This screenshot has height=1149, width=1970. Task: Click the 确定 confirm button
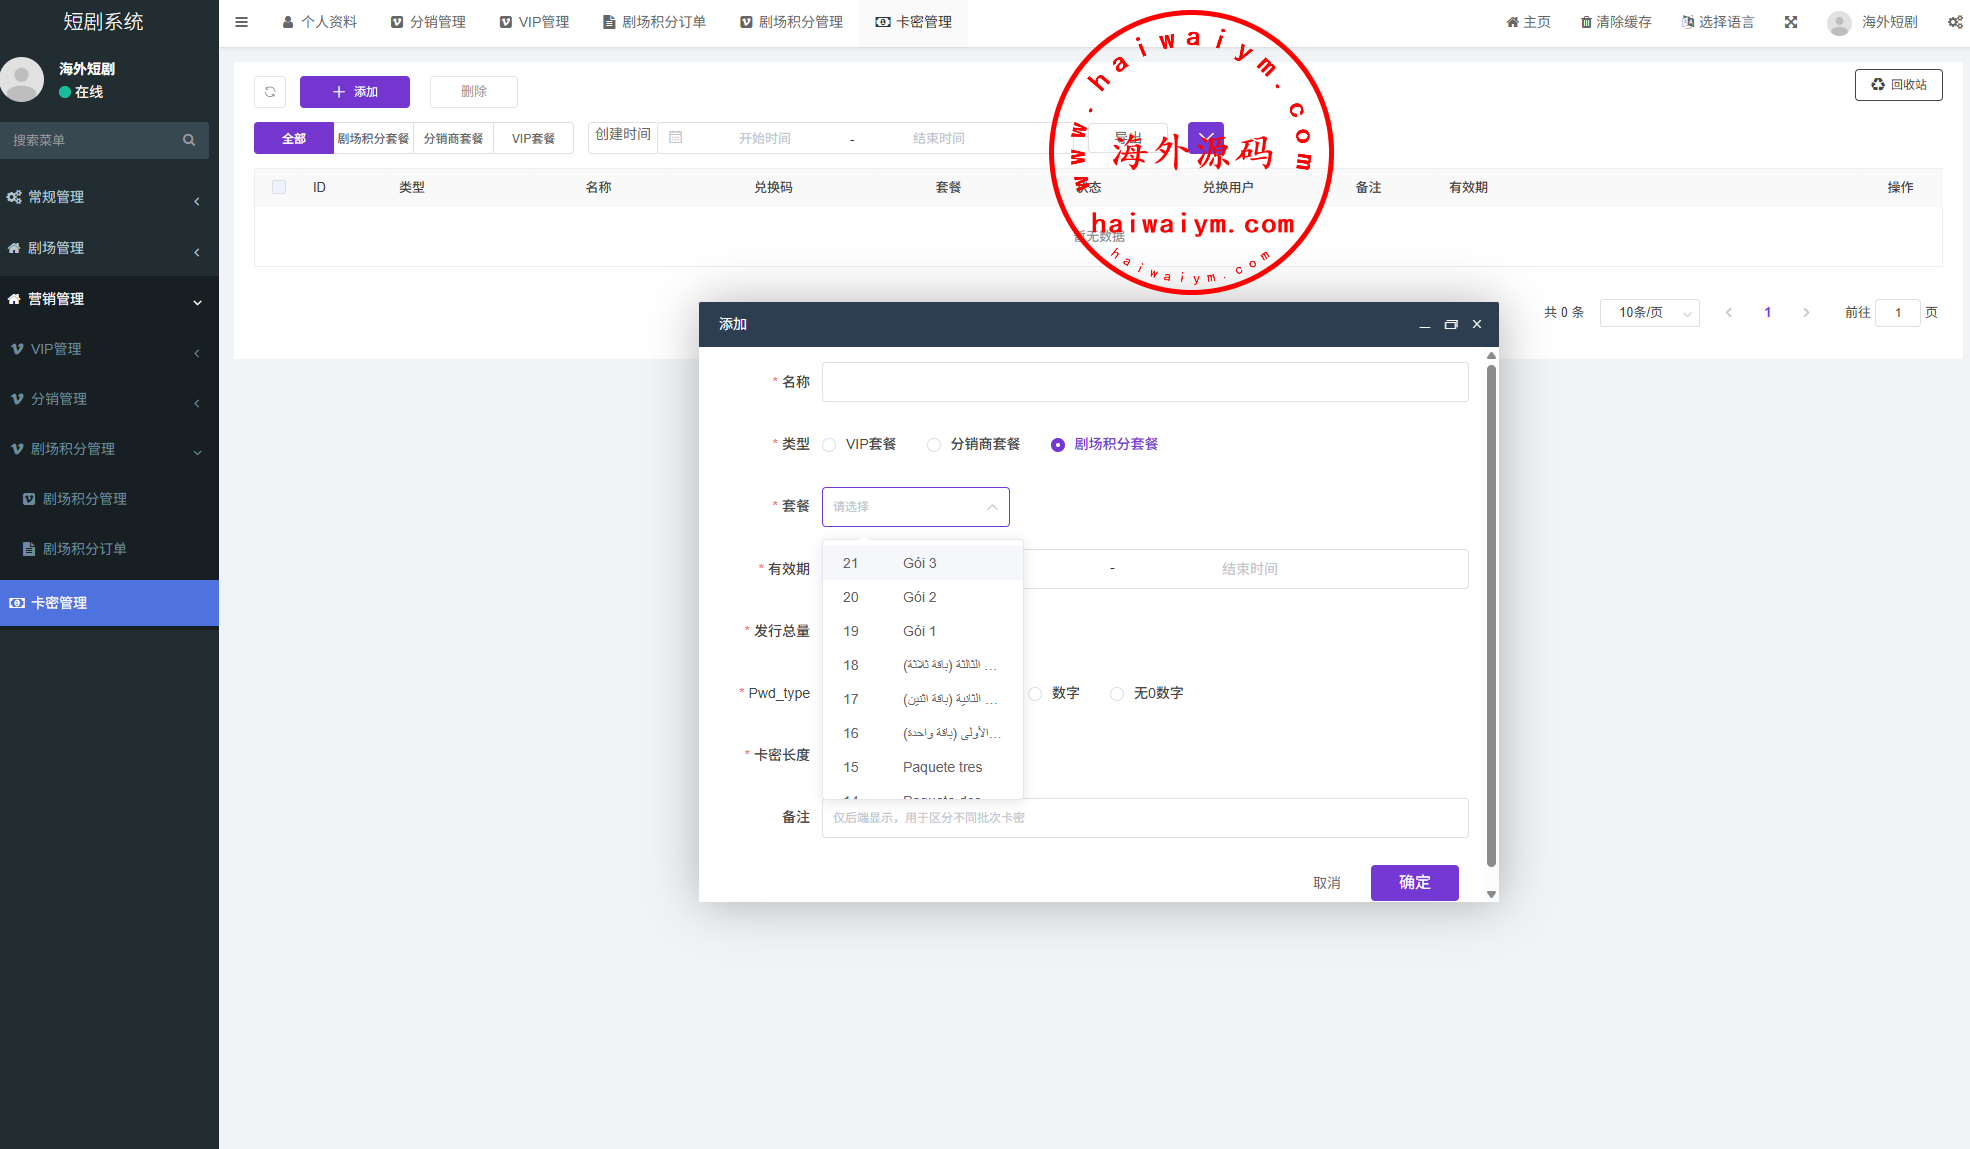click(x=1414, y=882)
